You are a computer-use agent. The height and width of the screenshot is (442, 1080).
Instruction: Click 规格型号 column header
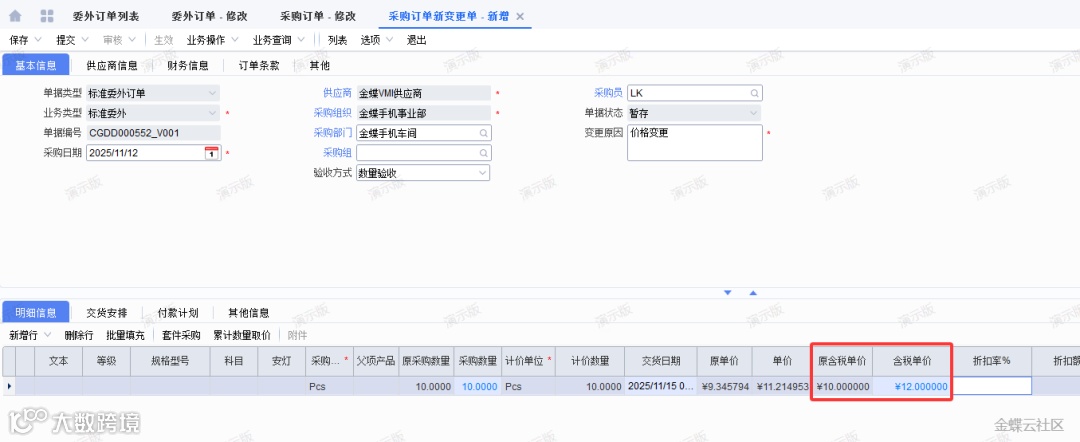[170, 361]
